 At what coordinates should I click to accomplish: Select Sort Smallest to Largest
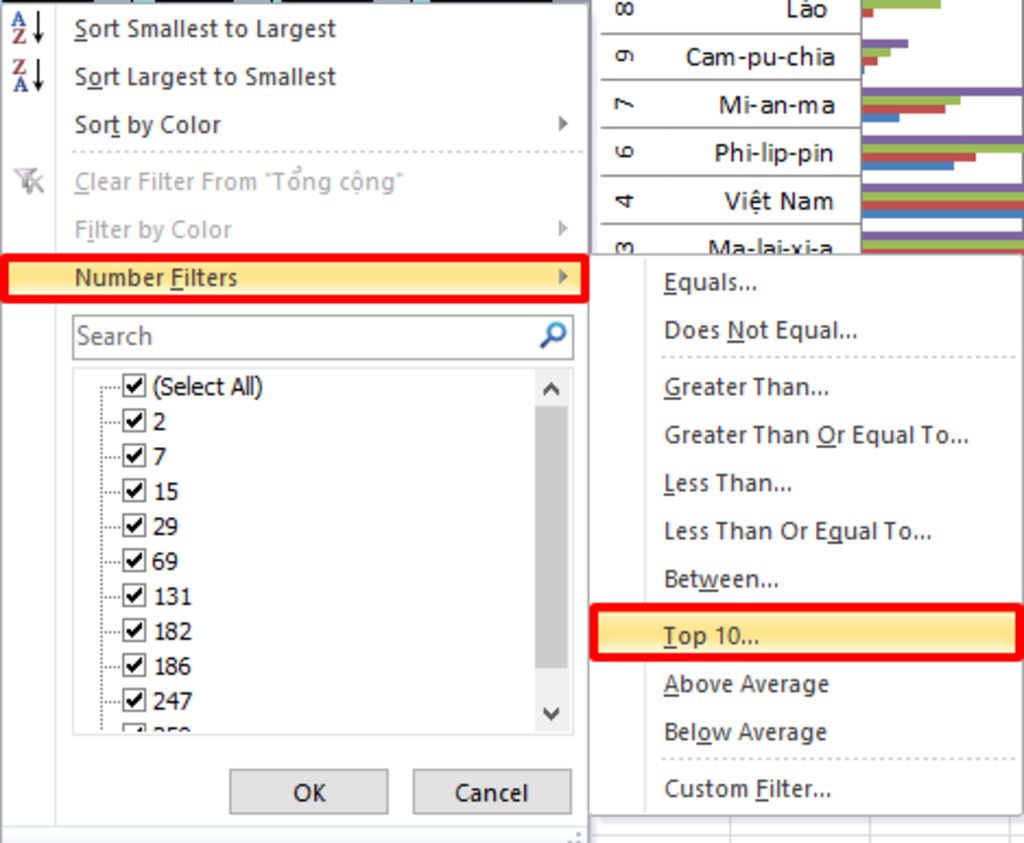[x=205, y=29]
